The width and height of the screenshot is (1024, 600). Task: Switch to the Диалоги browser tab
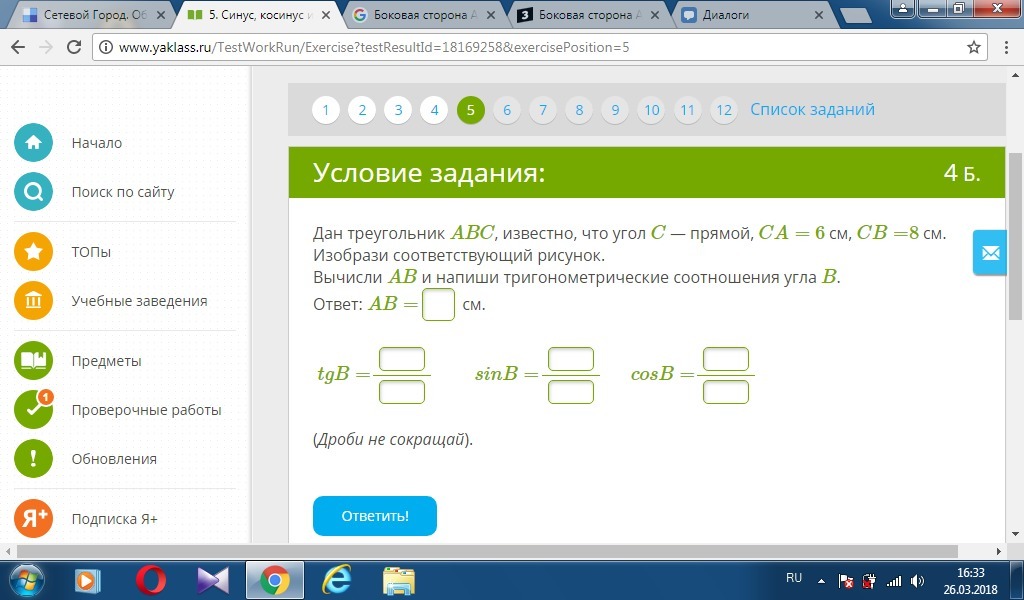coord(750,15)
